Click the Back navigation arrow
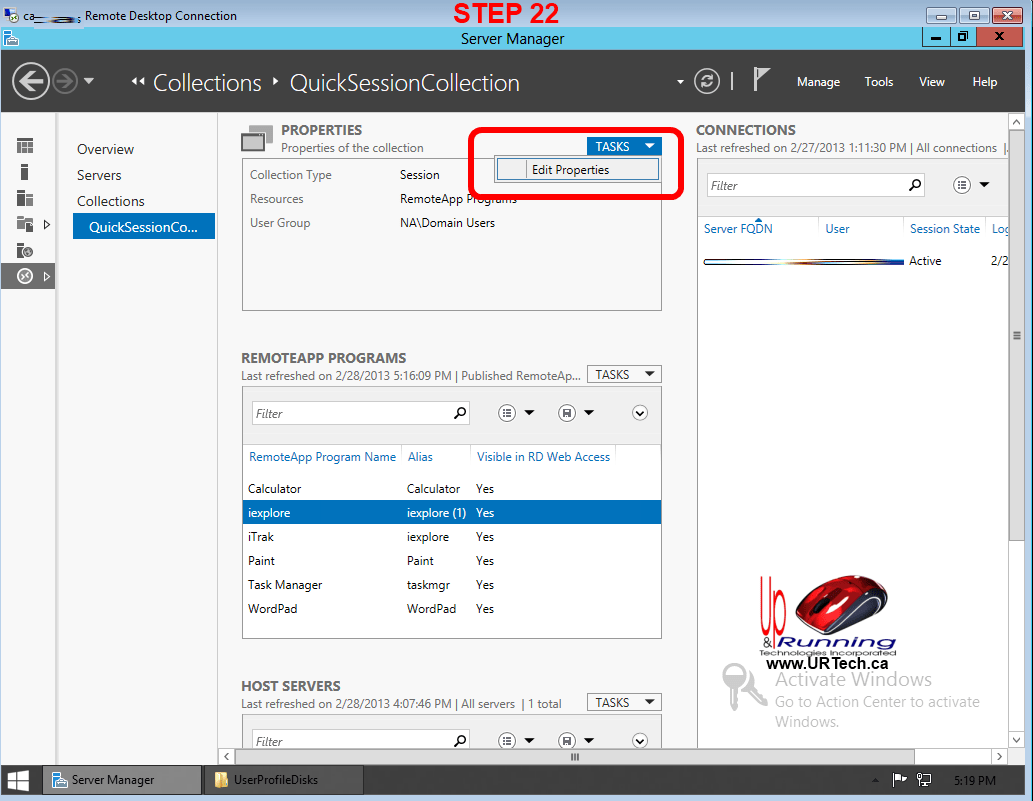 point(31,82)
